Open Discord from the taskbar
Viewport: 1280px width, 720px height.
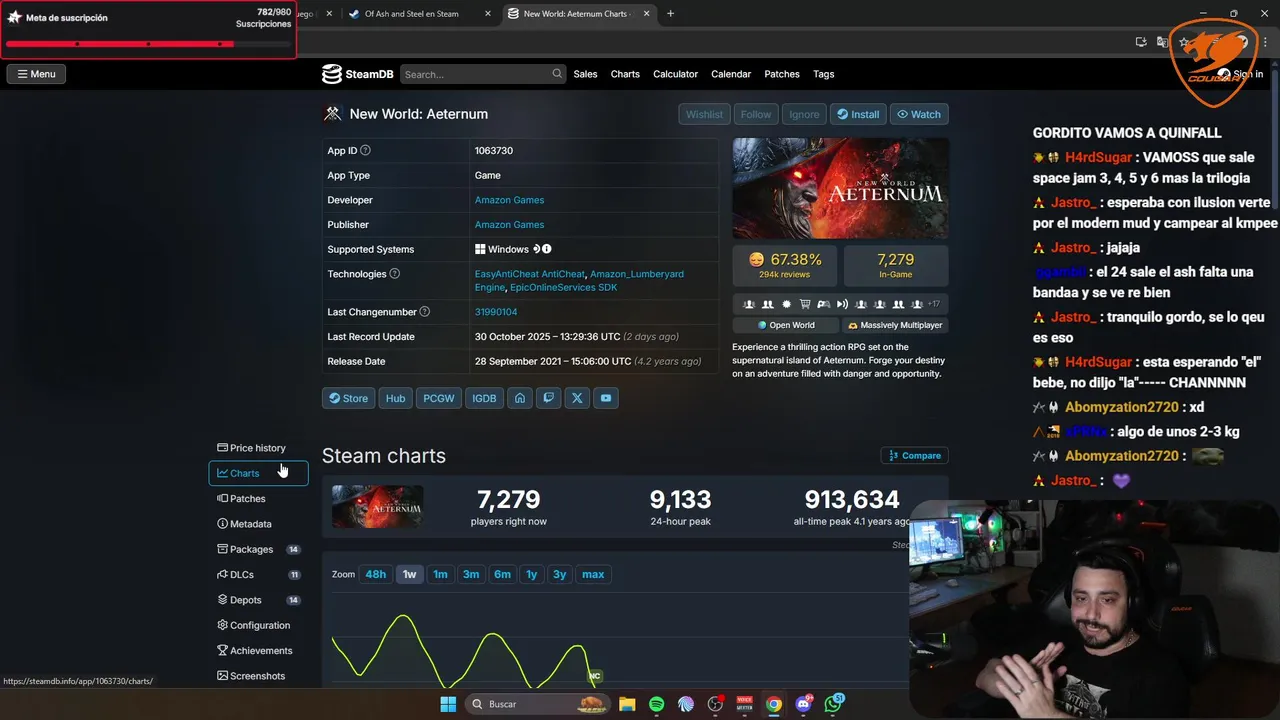pos(803,704)
